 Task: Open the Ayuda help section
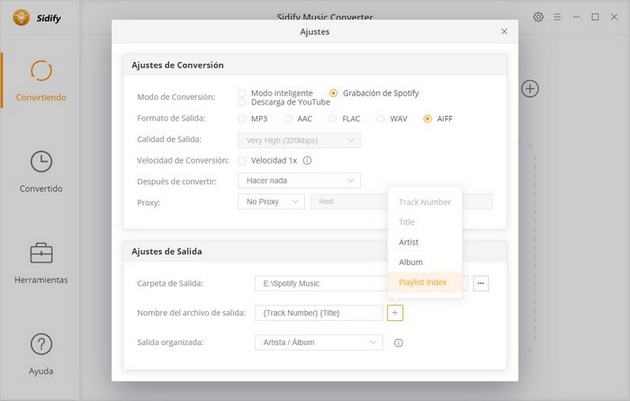coord(41,354)
